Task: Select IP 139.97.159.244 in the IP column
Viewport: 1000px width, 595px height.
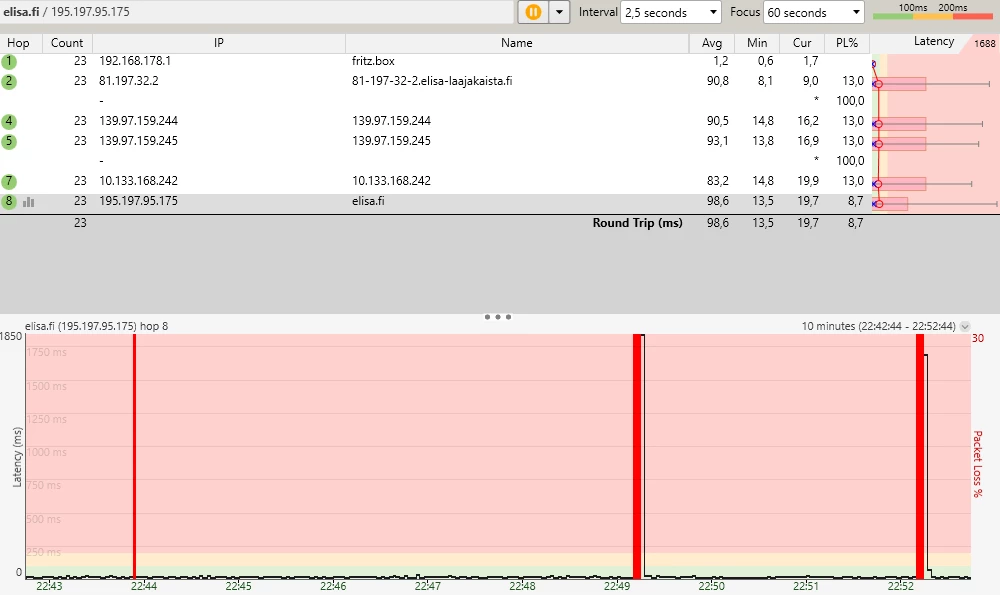Action: click(138, 121)
